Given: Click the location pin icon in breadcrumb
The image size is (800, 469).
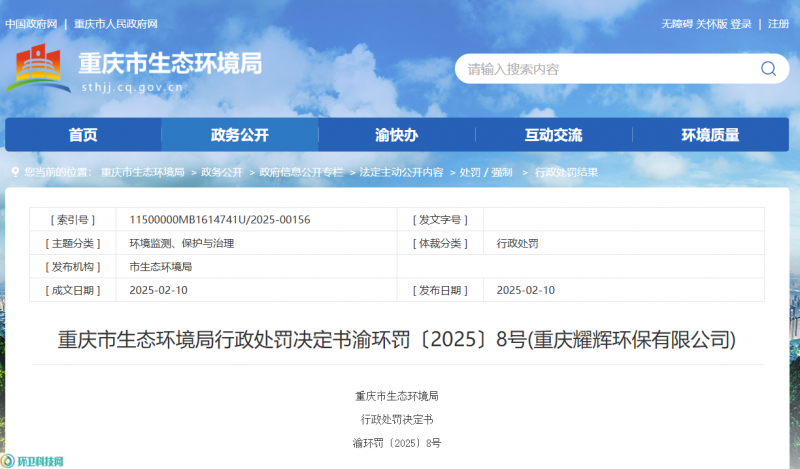Looking at the screenshot, I should tap(15, 172).
